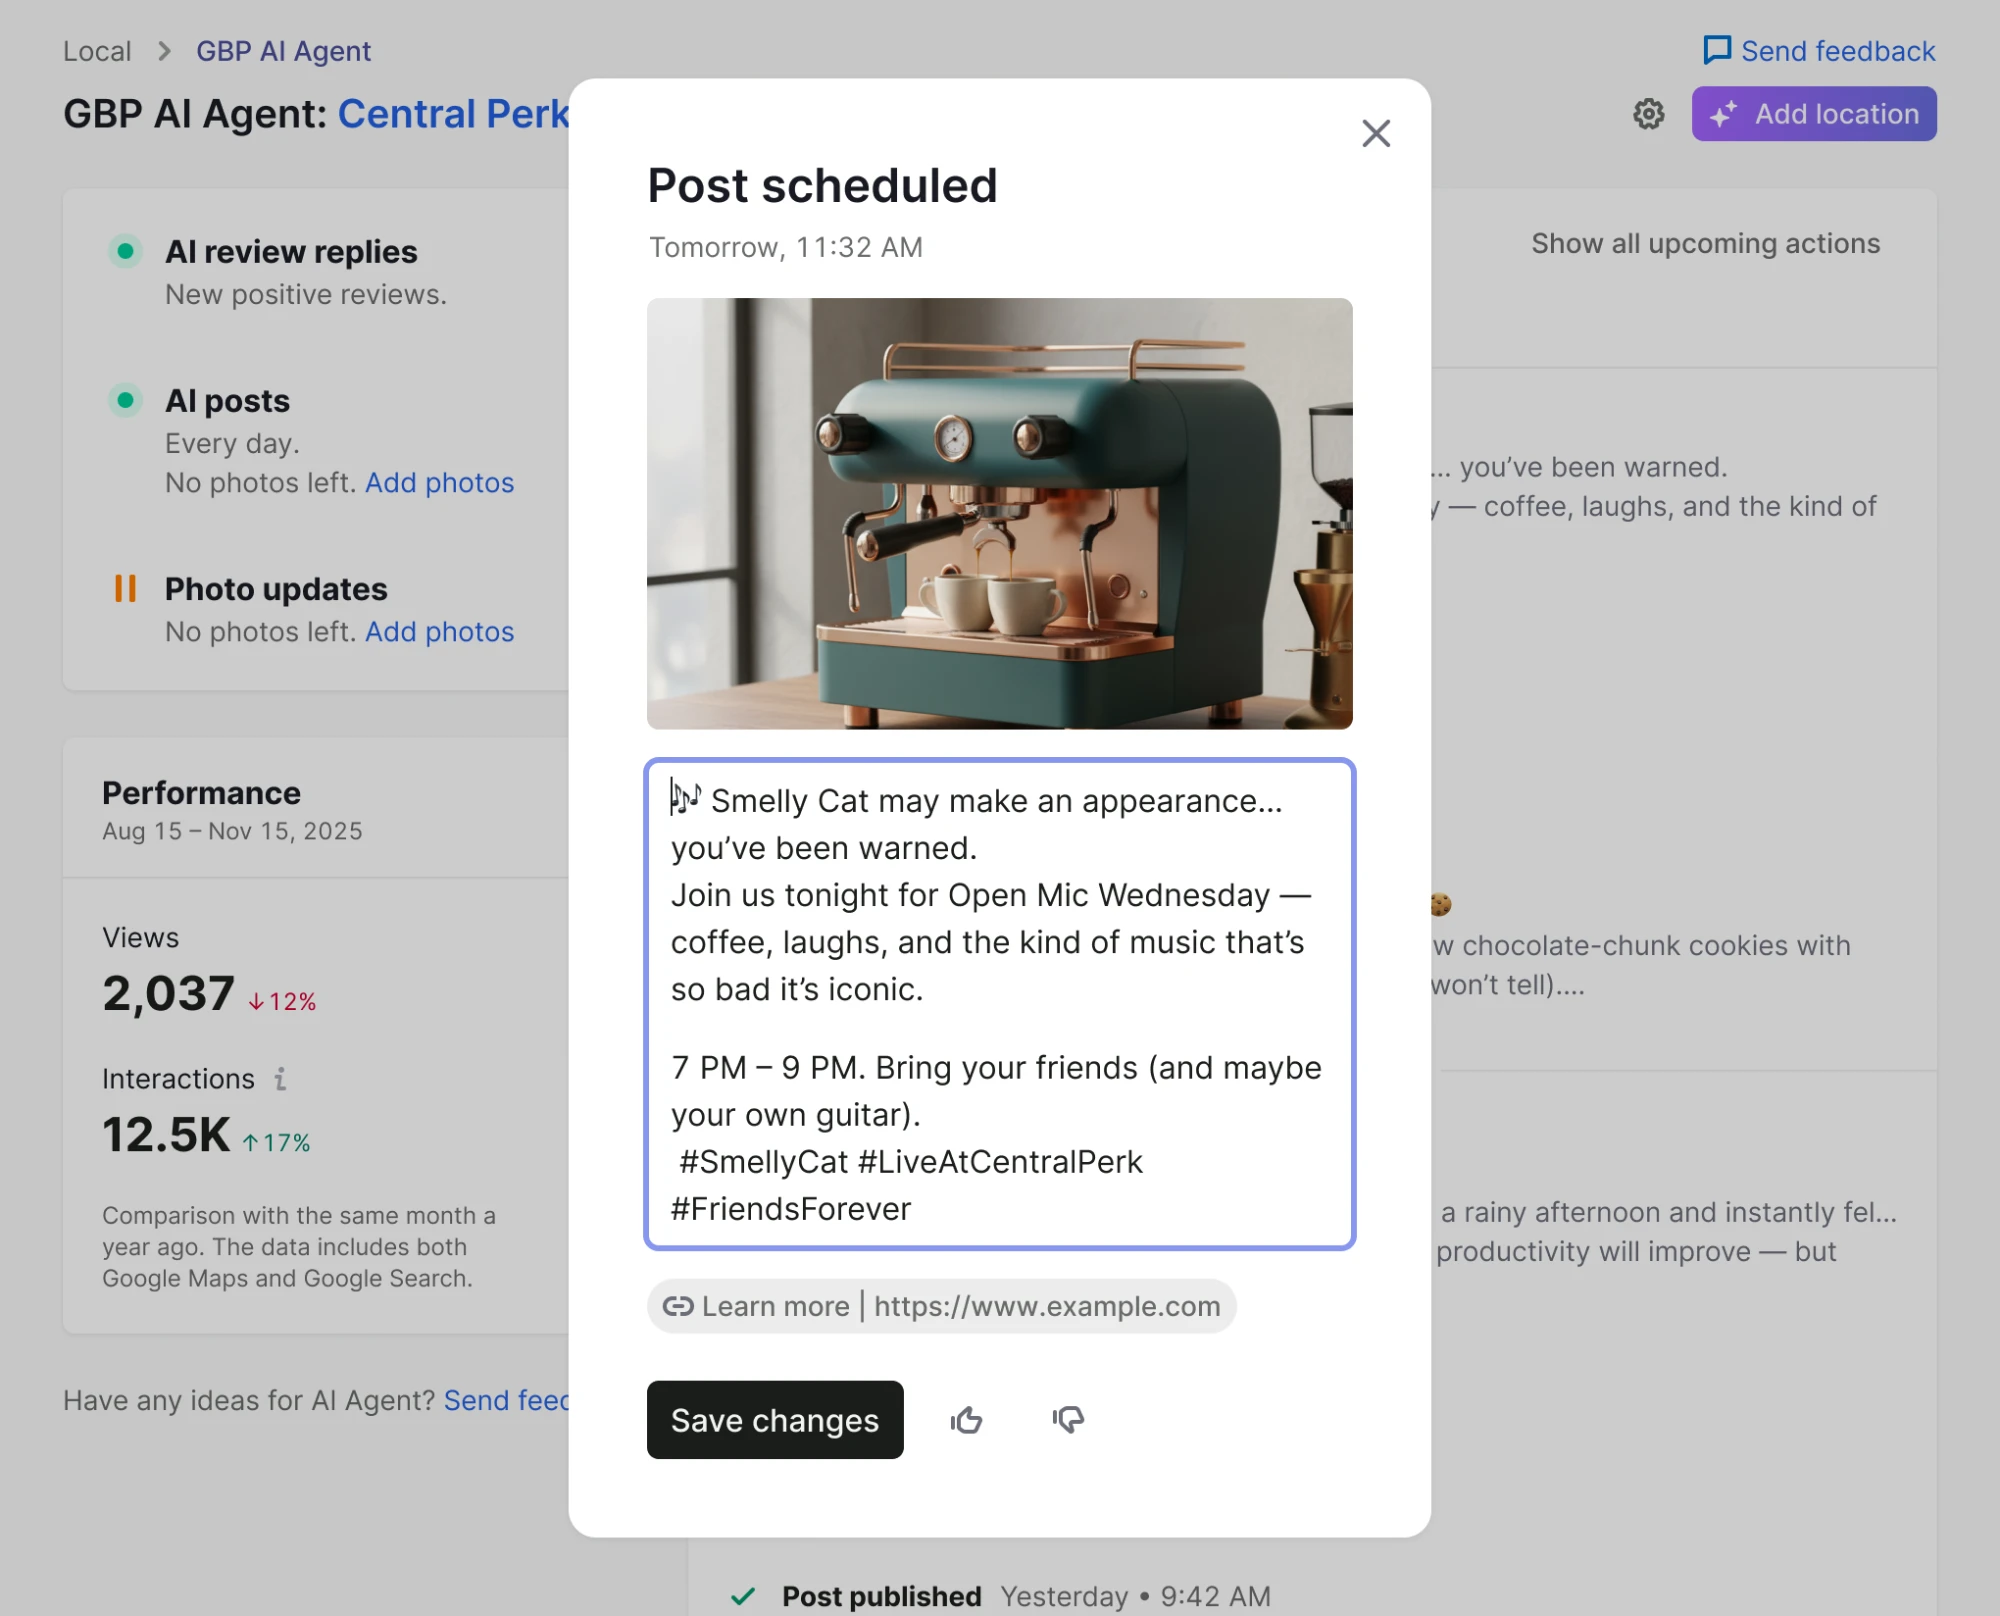Click the Tomorrow, 11:32 AM schedule time
2000x1616 pixels.
(786, 247)
